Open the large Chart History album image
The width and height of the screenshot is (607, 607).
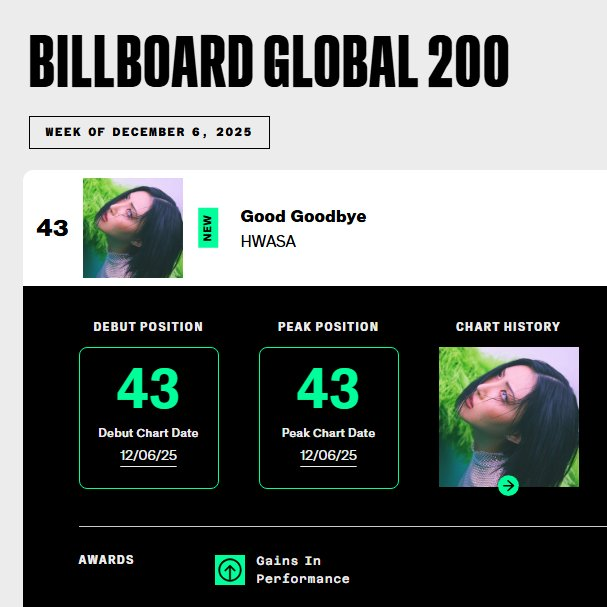(508, 415)
